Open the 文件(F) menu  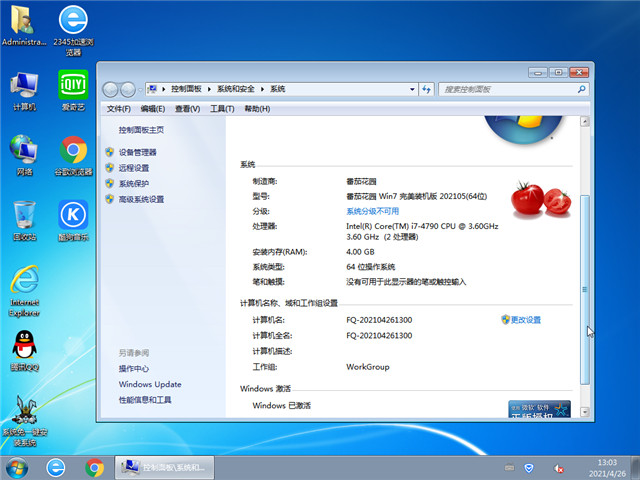click(x=118, y=109)
